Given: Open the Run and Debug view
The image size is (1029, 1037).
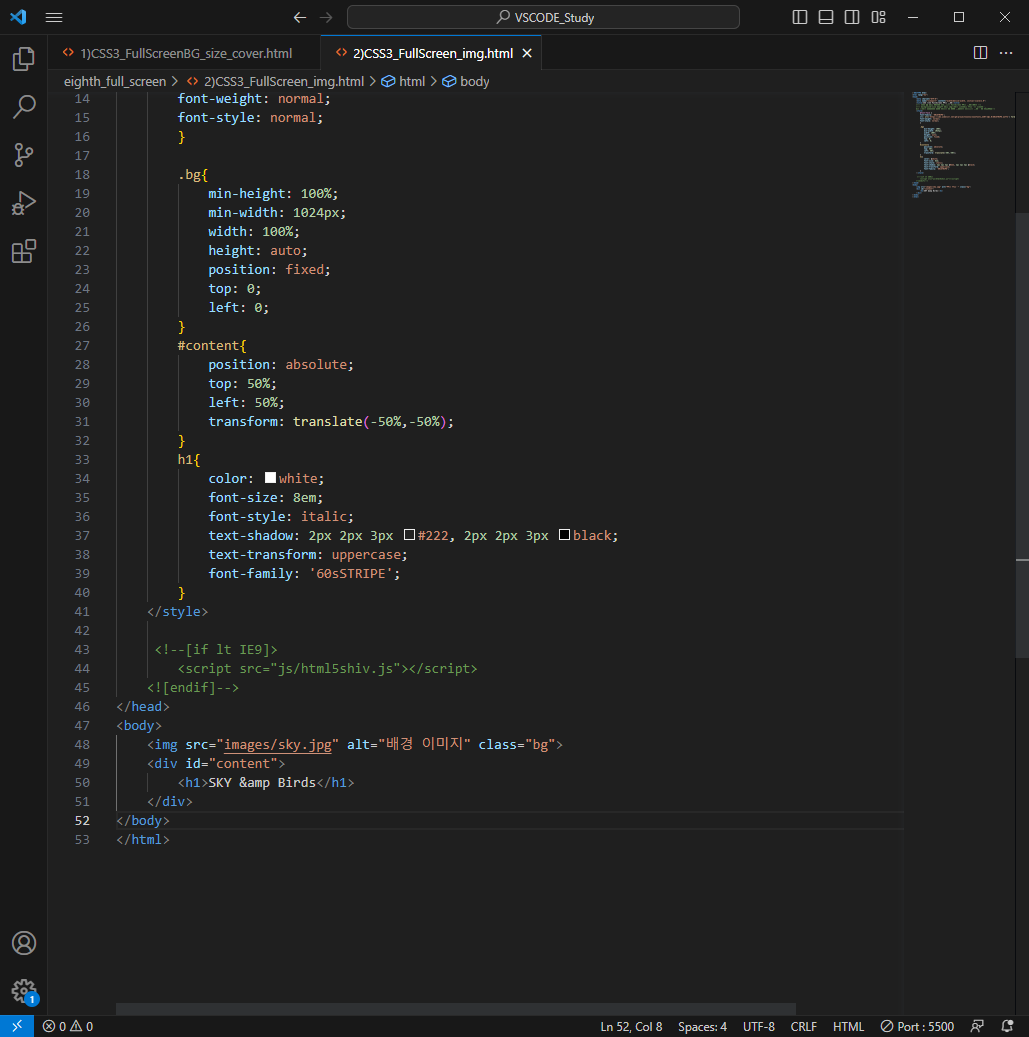Looking at the screenshot, I should (x=24, y=203).
